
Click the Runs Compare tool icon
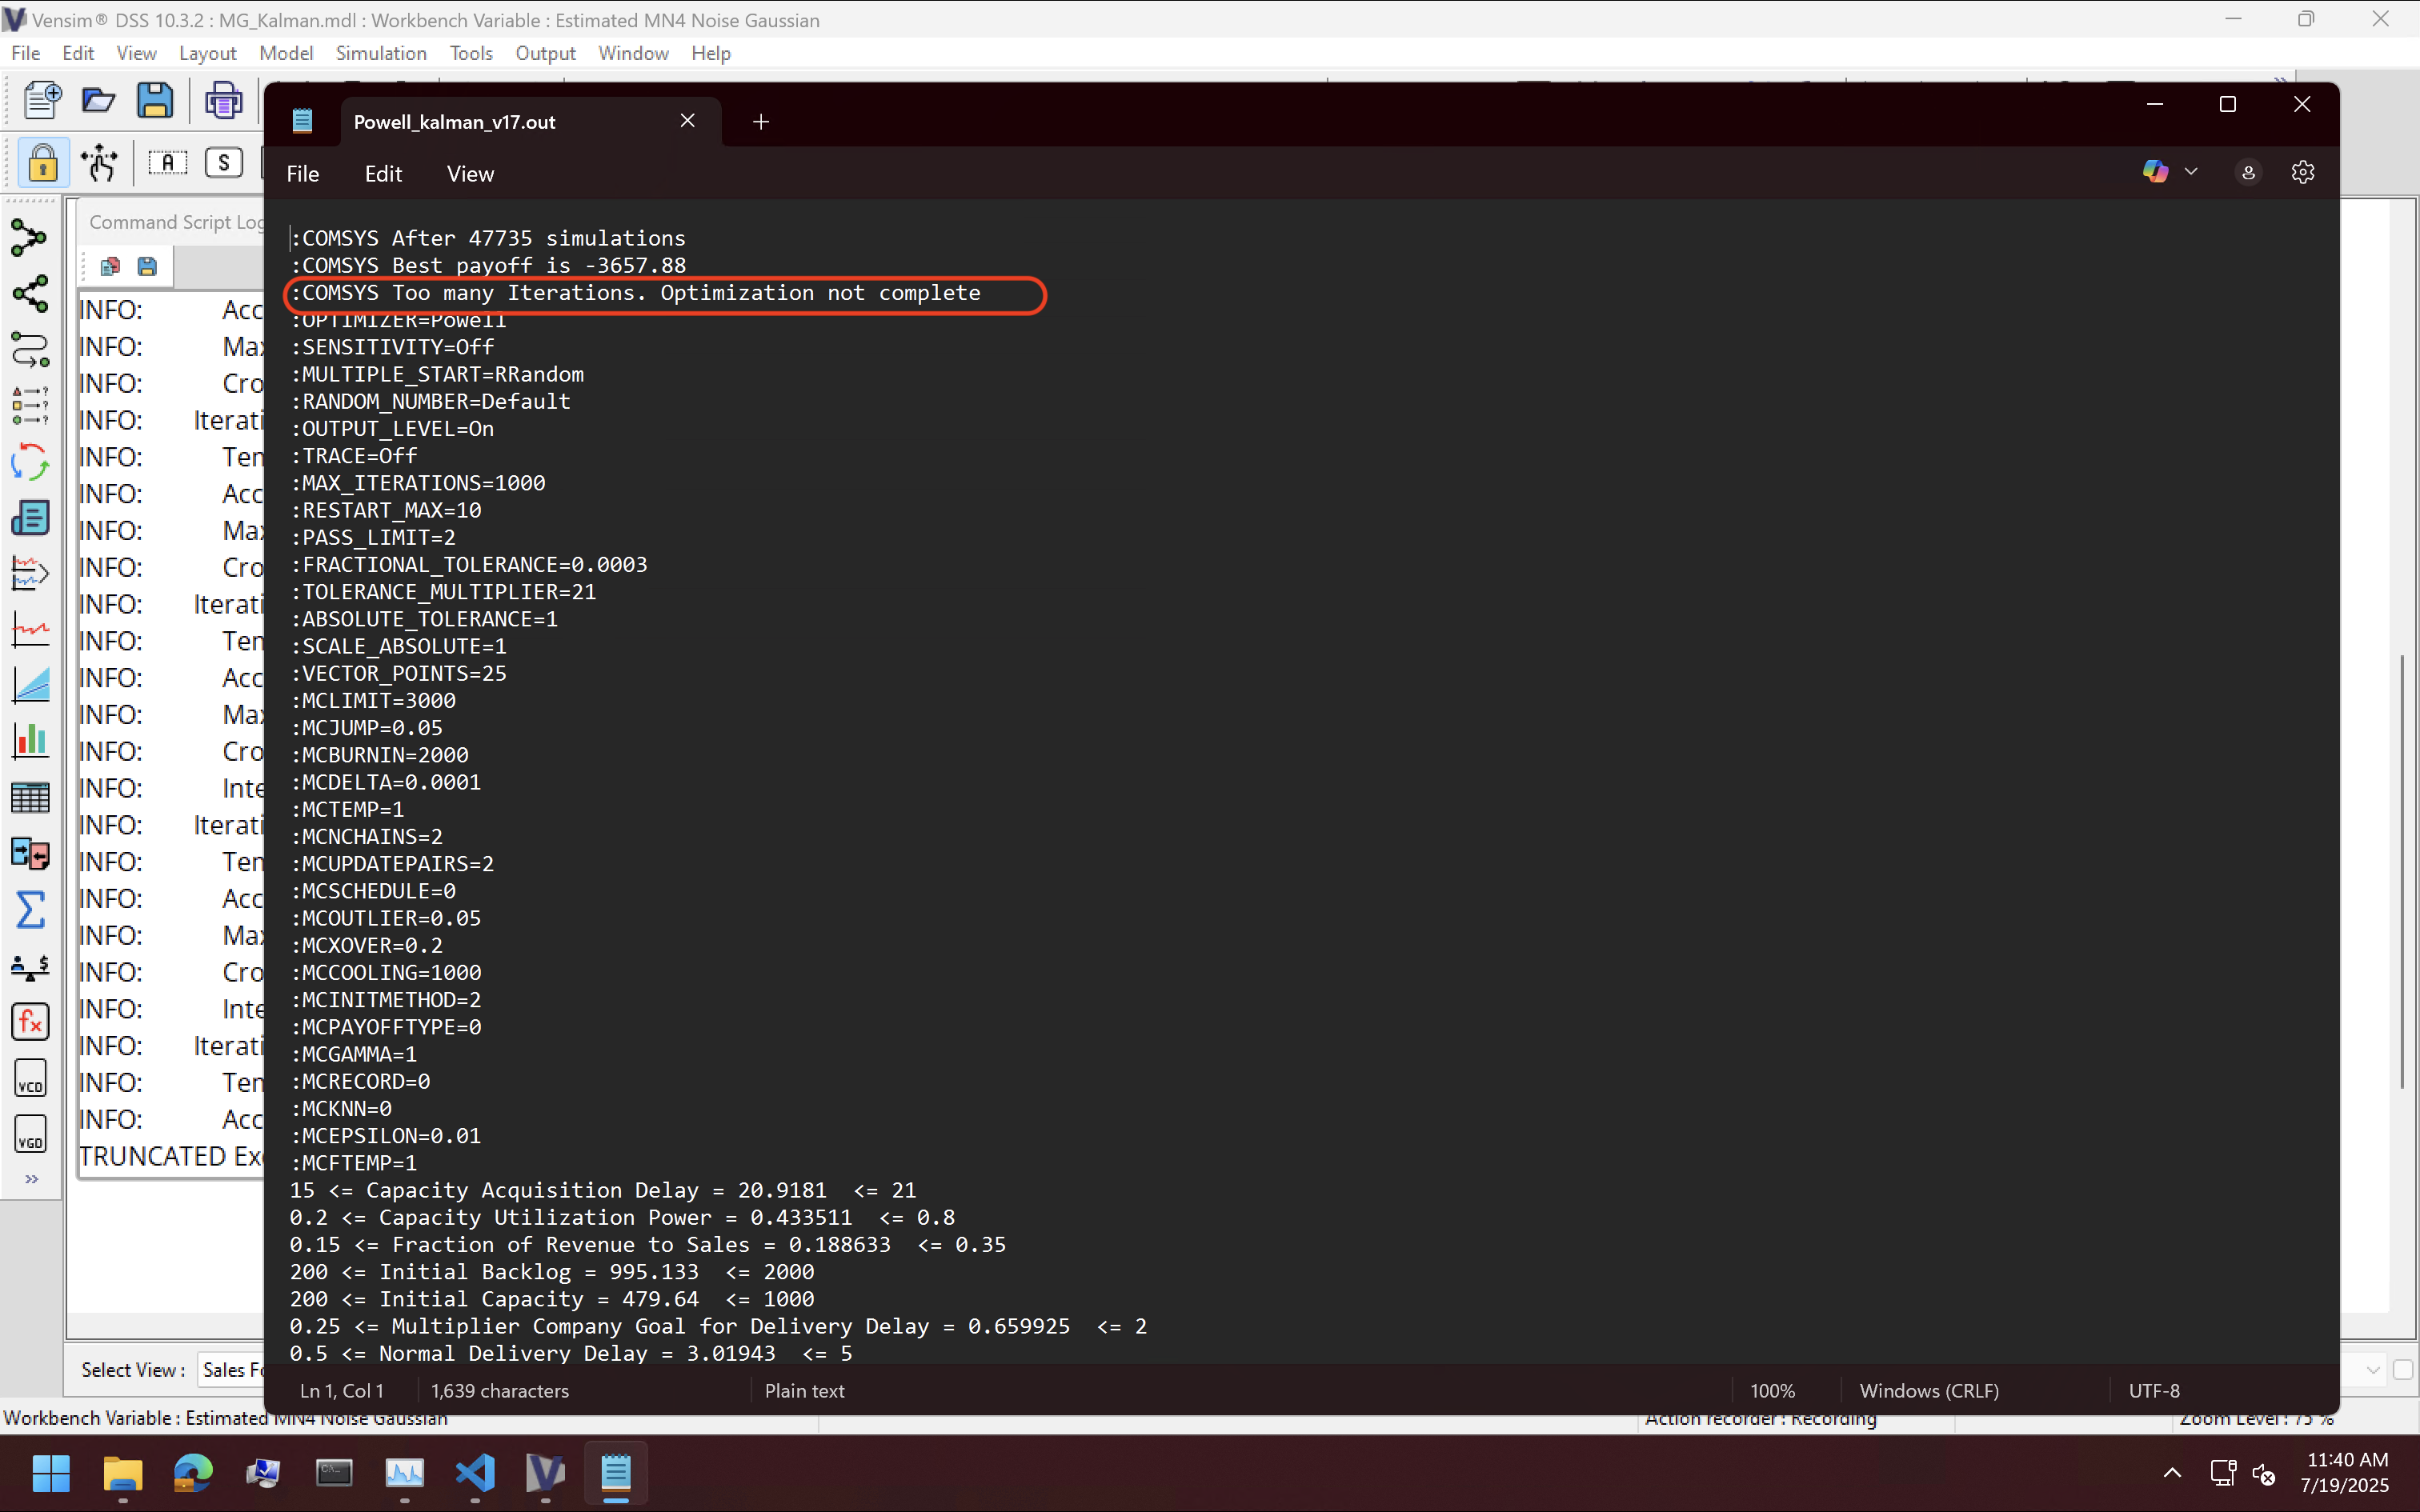30,854
